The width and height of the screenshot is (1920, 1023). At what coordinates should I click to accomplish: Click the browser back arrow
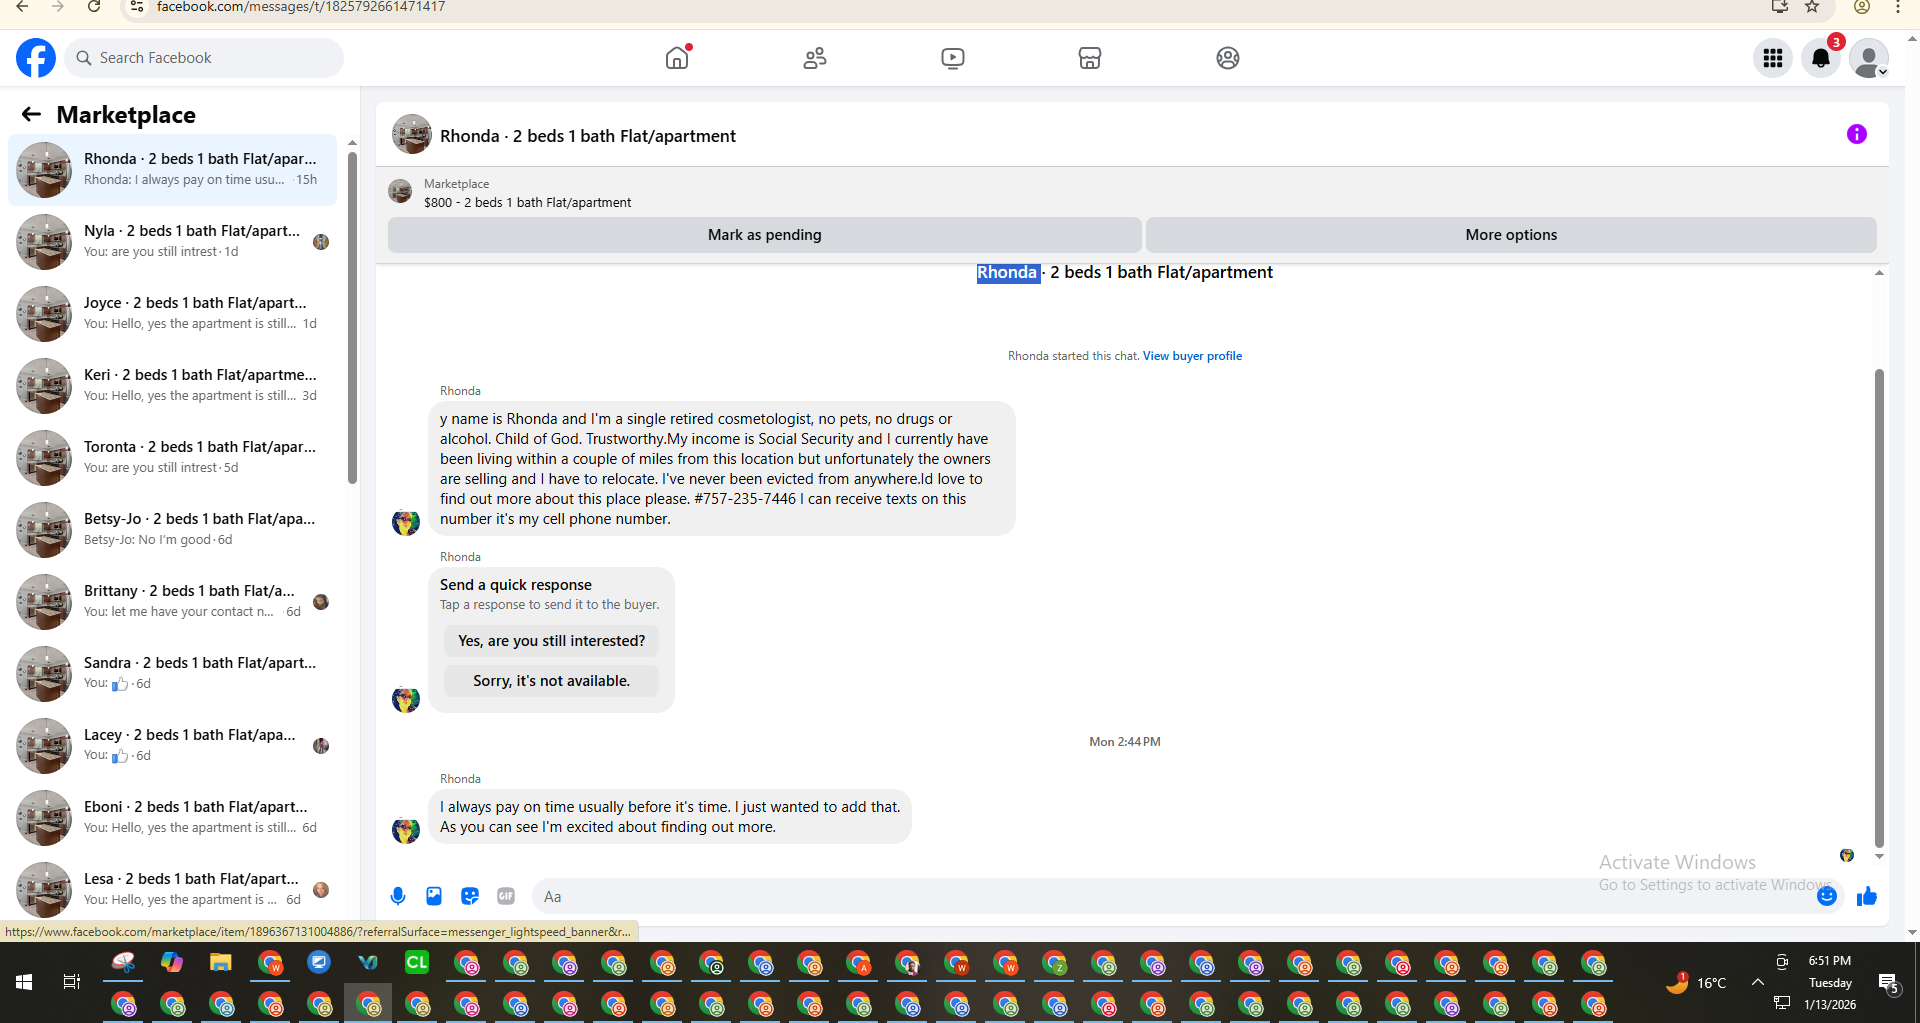22,7
